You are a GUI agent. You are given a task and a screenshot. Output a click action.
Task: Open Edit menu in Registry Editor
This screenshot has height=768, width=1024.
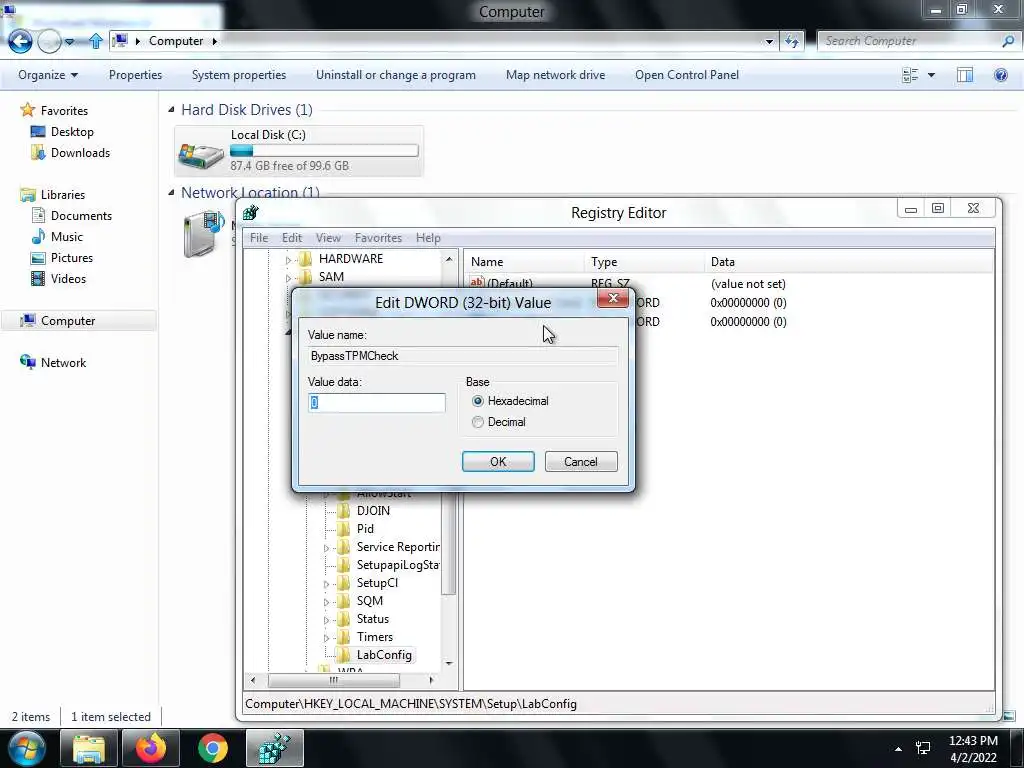291,238
